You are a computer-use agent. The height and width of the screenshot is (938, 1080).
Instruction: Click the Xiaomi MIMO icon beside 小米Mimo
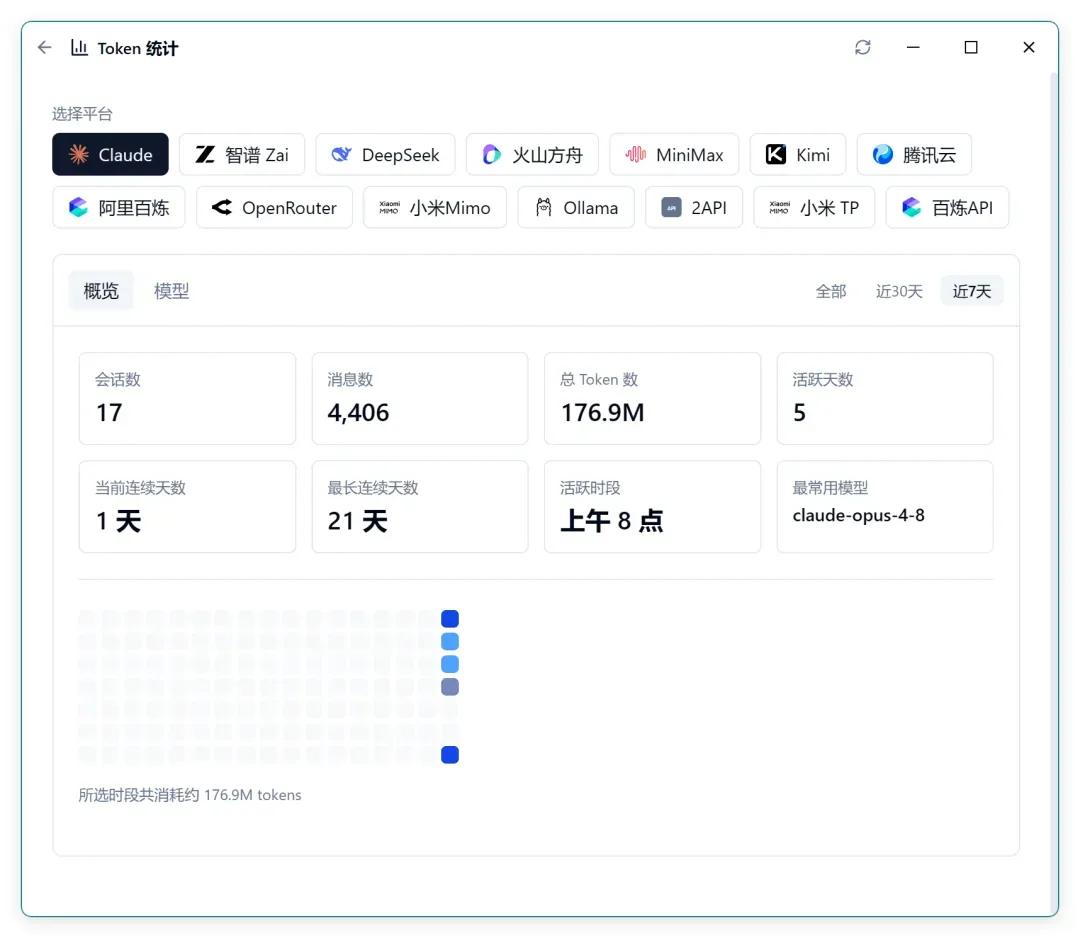tap(389, 207)
